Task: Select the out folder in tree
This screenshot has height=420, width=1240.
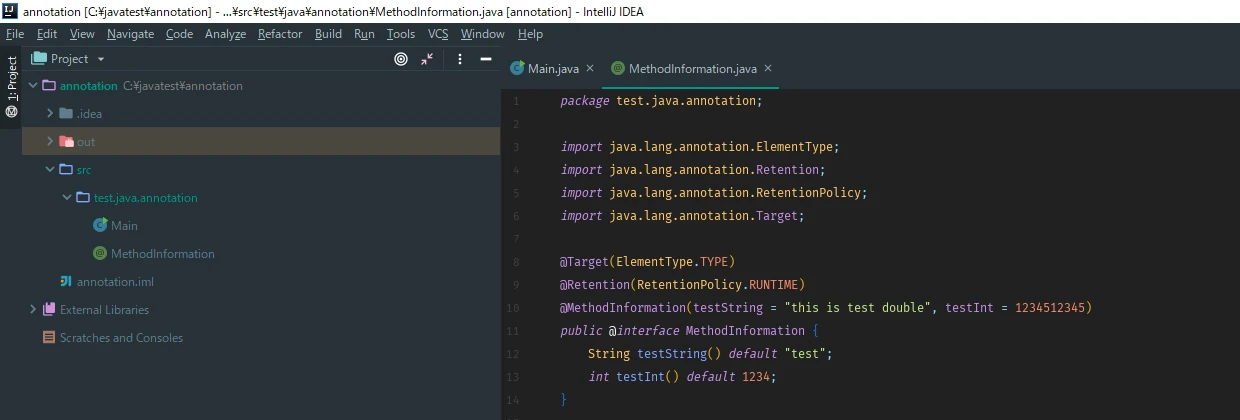Action: pyautogui.click(x=261, y=142)
